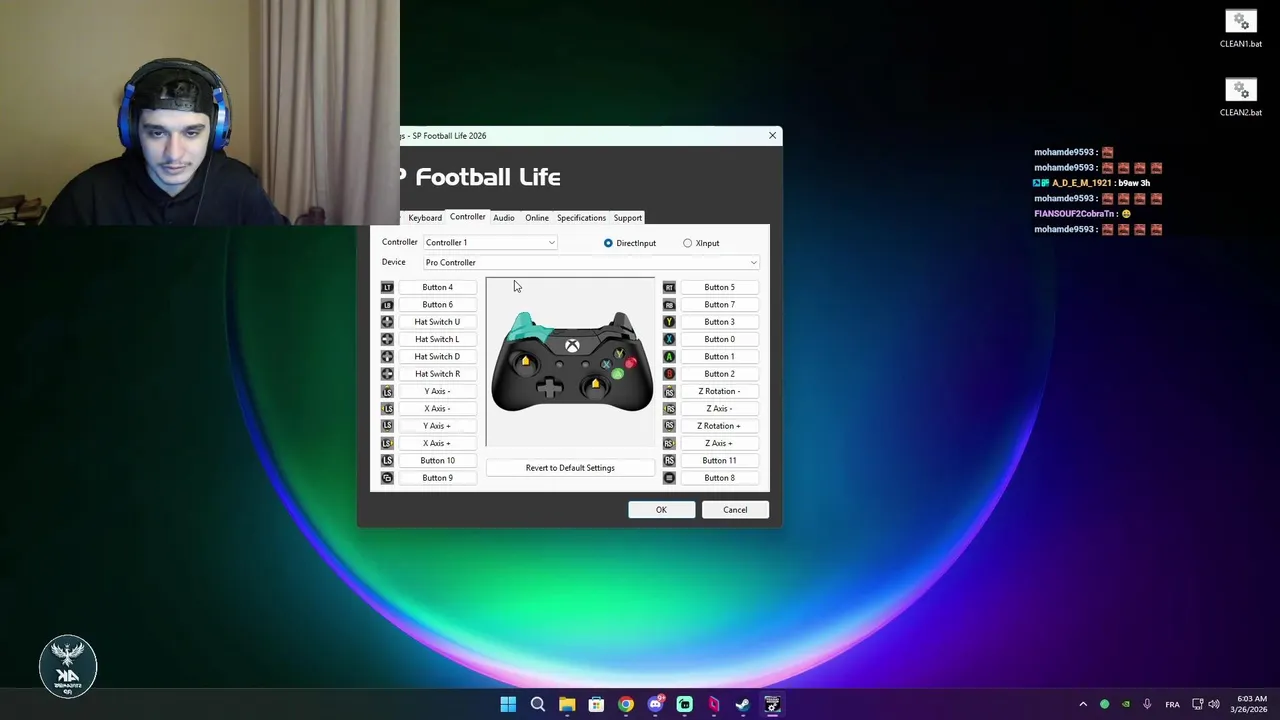Click the LT trigger icon beside Button 4

click(x=387, y=287)
